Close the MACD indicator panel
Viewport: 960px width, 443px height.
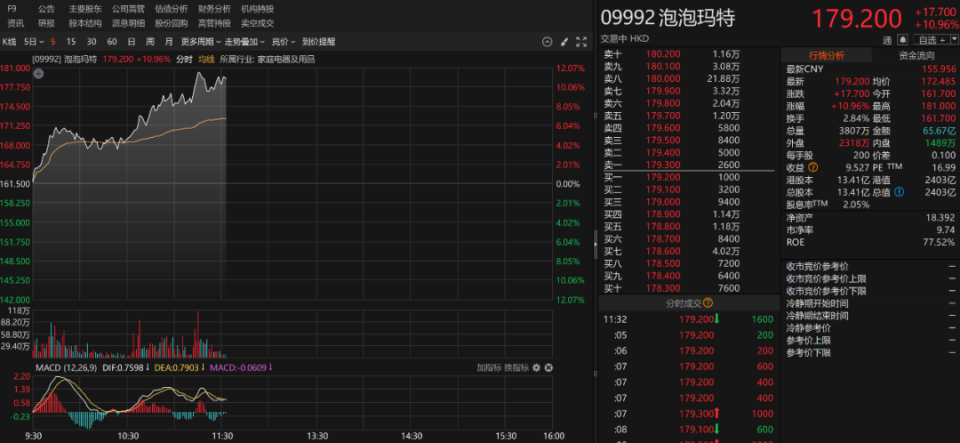click(x=549, y=368)
